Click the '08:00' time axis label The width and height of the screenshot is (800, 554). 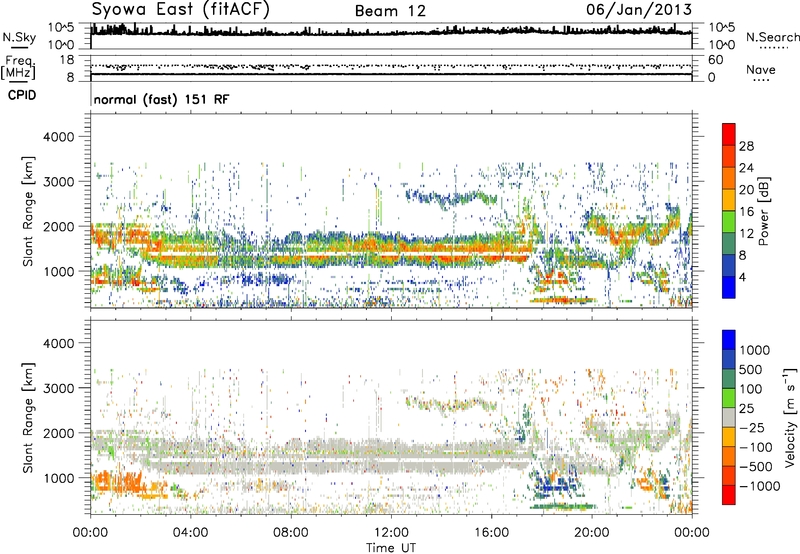coord(291,533)
